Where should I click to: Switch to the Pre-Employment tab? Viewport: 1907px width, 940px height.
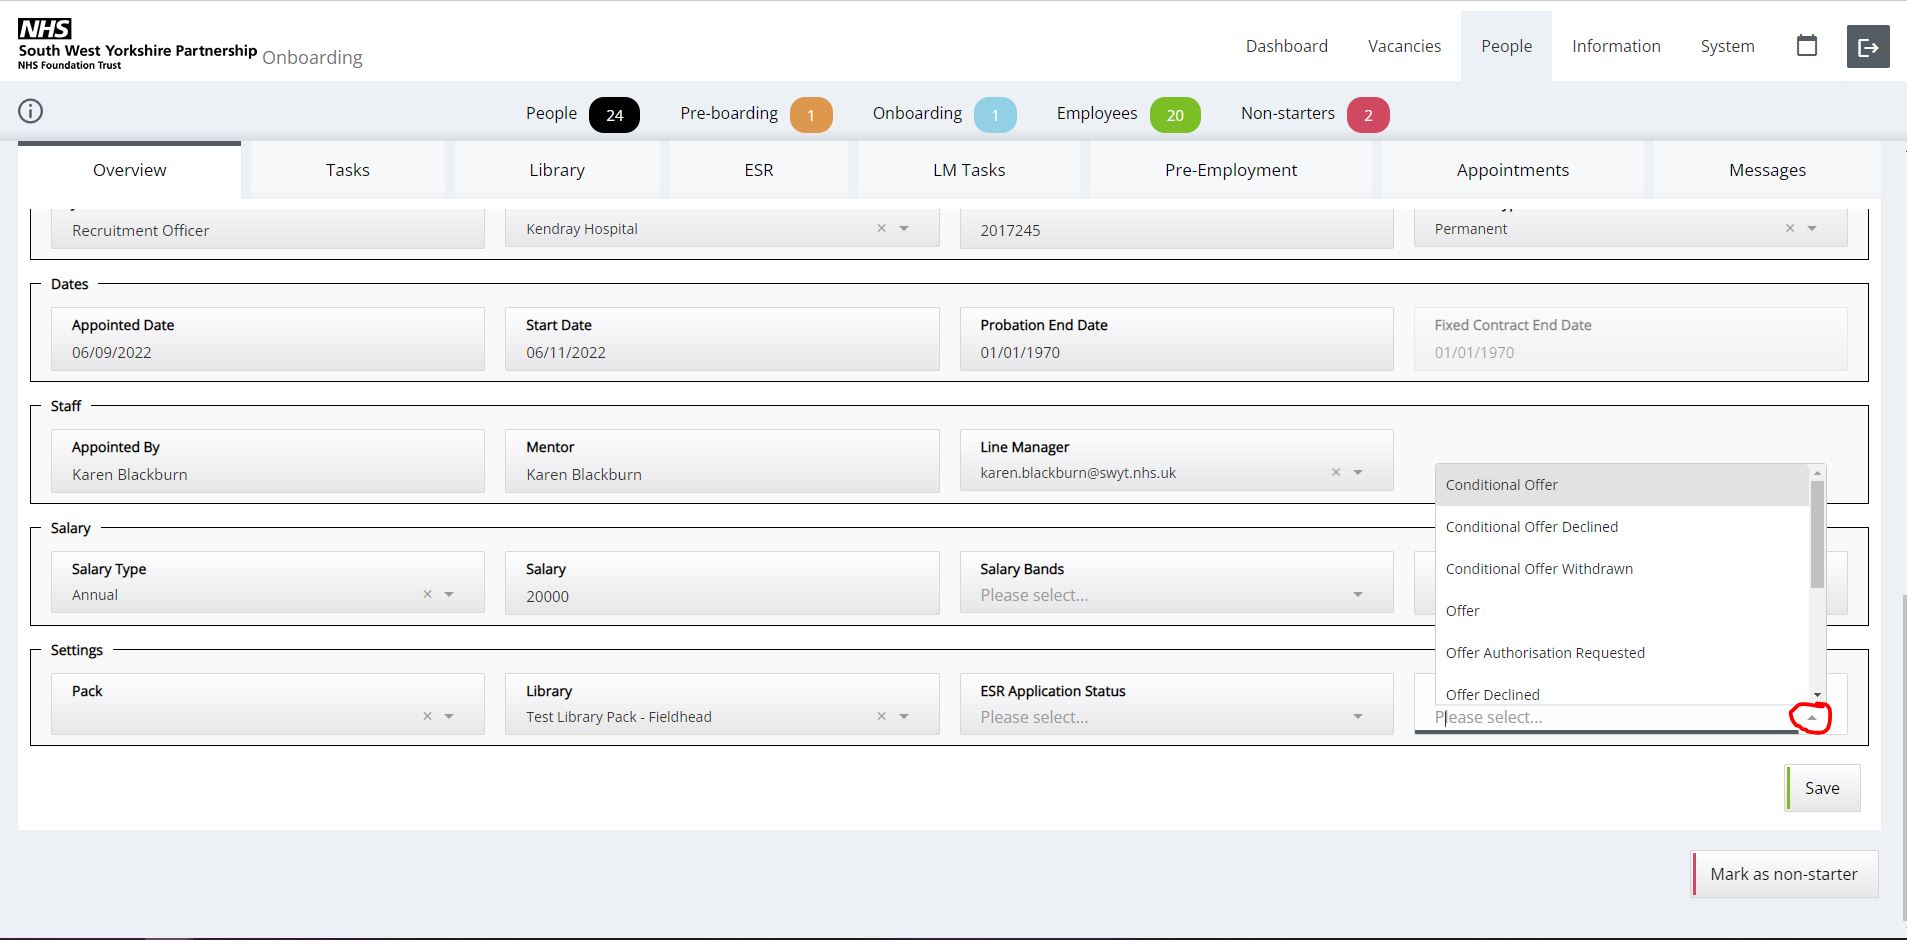tap(1230, 170)
